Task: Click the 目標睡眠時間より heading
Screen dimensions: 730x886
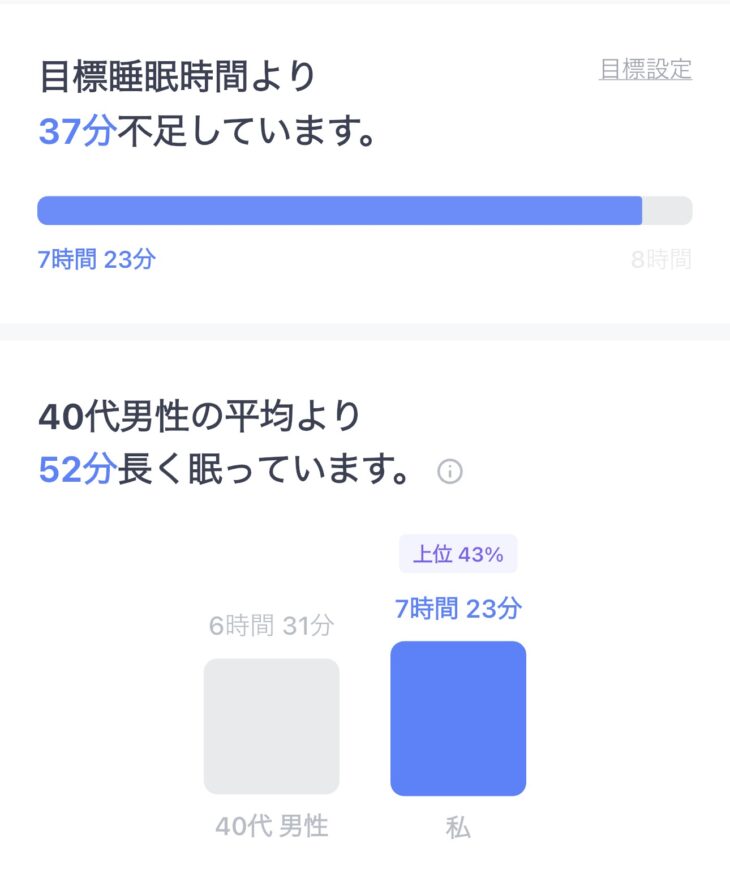Action: [177, 76]
